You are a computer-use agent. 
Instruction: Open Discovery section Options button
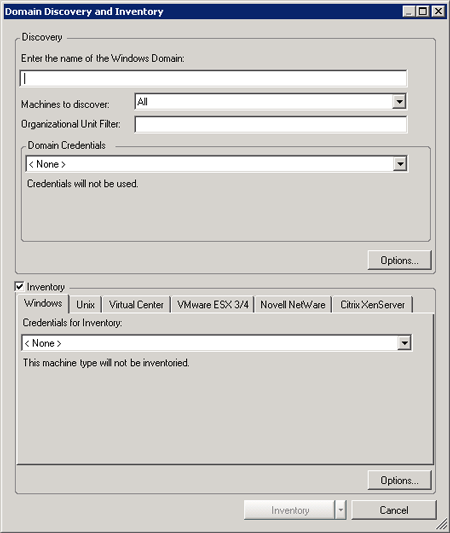[399, 260]
